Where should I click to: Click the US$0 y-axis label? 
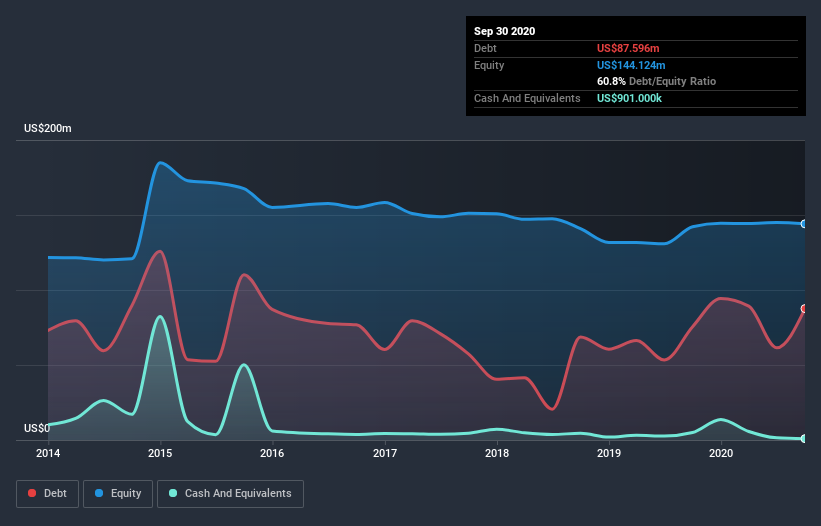click(37, 428)
